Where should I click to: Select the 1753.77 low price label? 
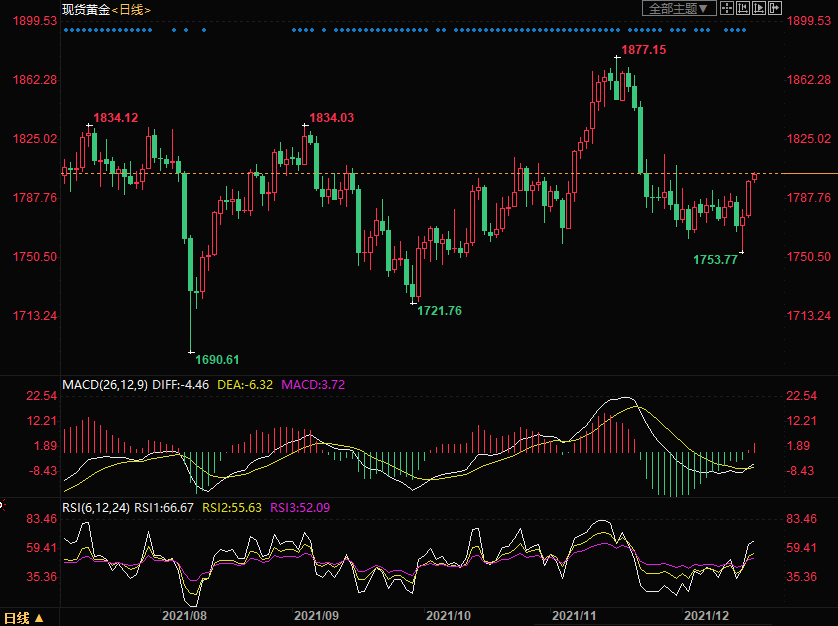click(715, 259)
